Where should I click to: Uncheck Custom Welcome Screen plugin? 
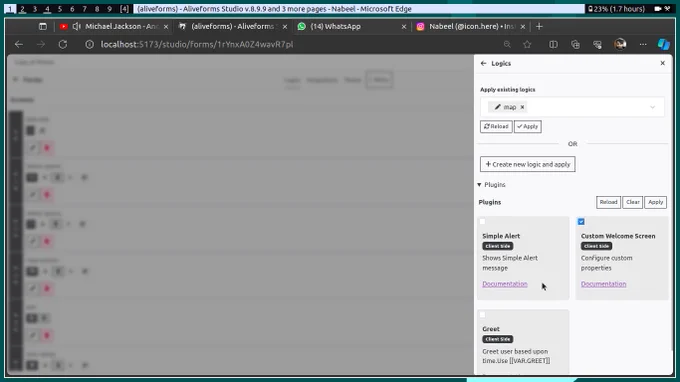click(x=581, y=222)
